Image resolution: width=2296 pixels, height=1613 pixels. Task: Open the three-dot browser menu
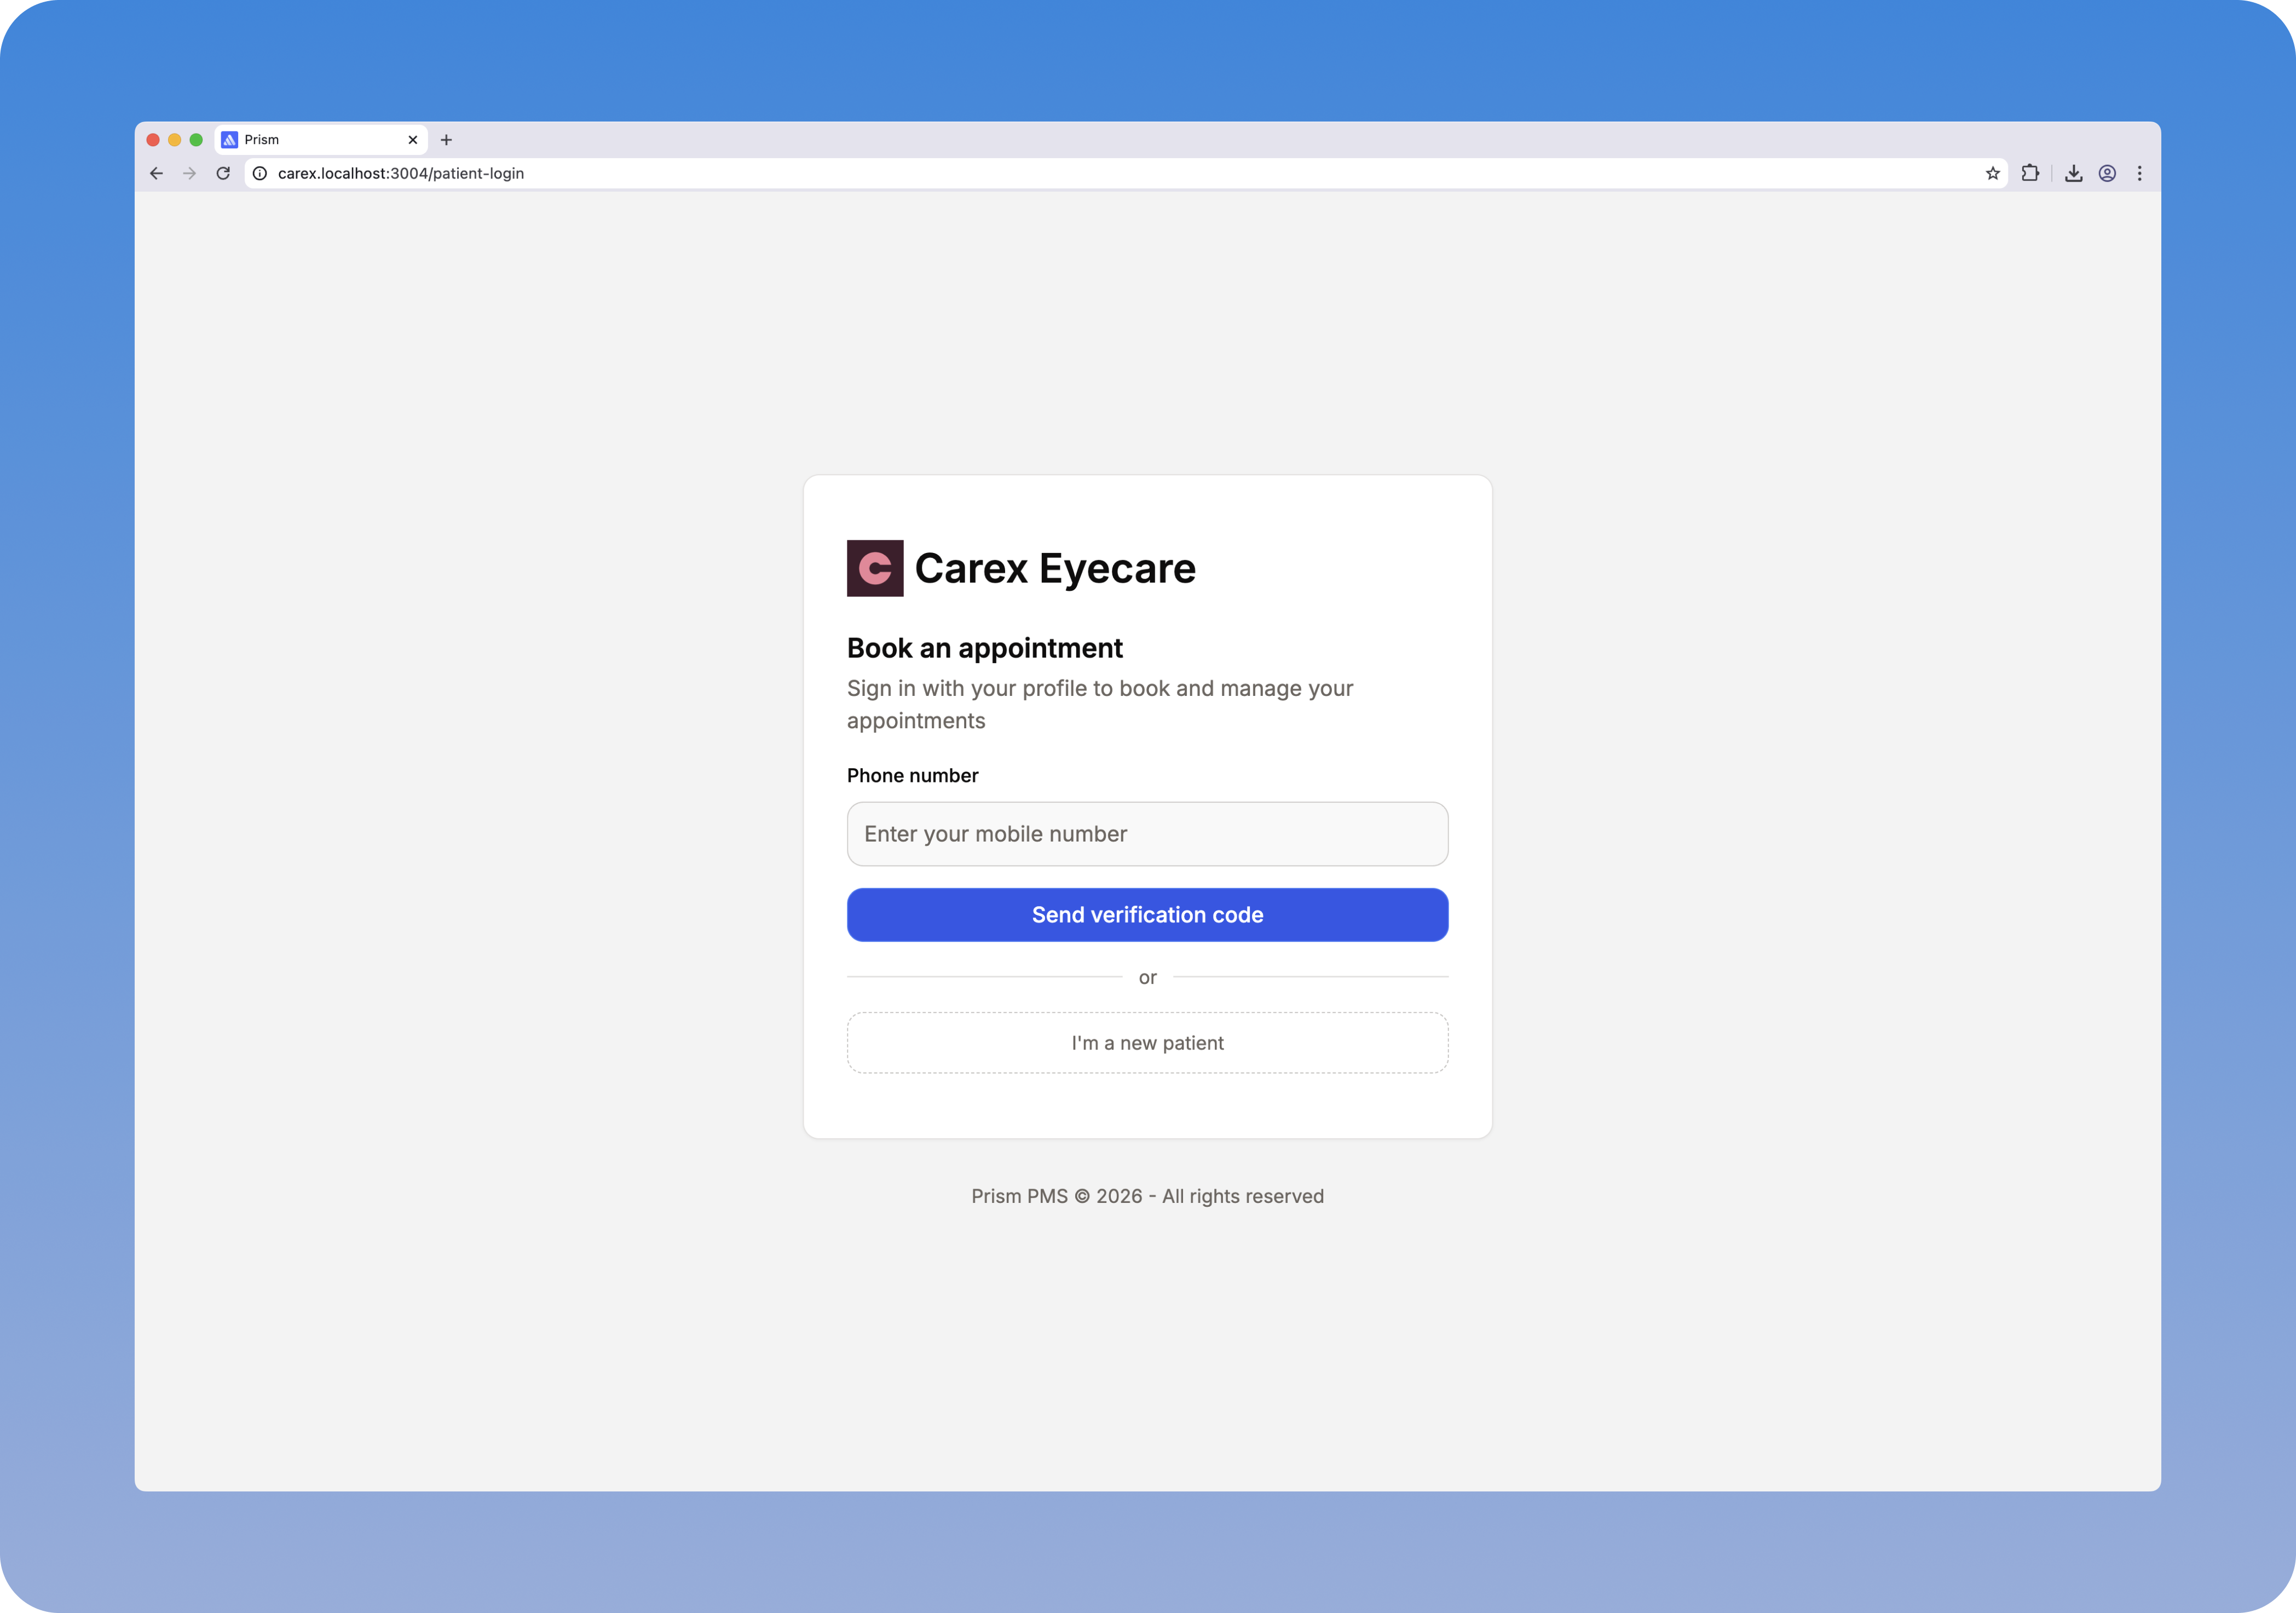pos(2140,173)
